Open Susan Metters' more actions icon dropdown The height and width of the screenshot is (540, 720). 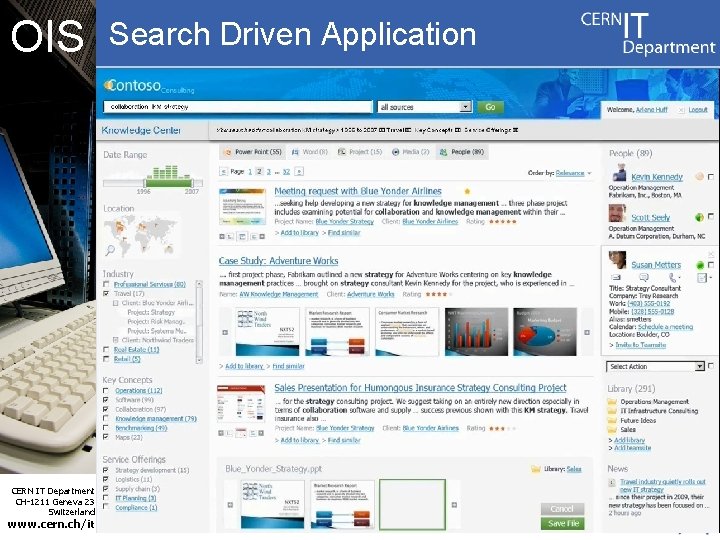coord(703,277)
